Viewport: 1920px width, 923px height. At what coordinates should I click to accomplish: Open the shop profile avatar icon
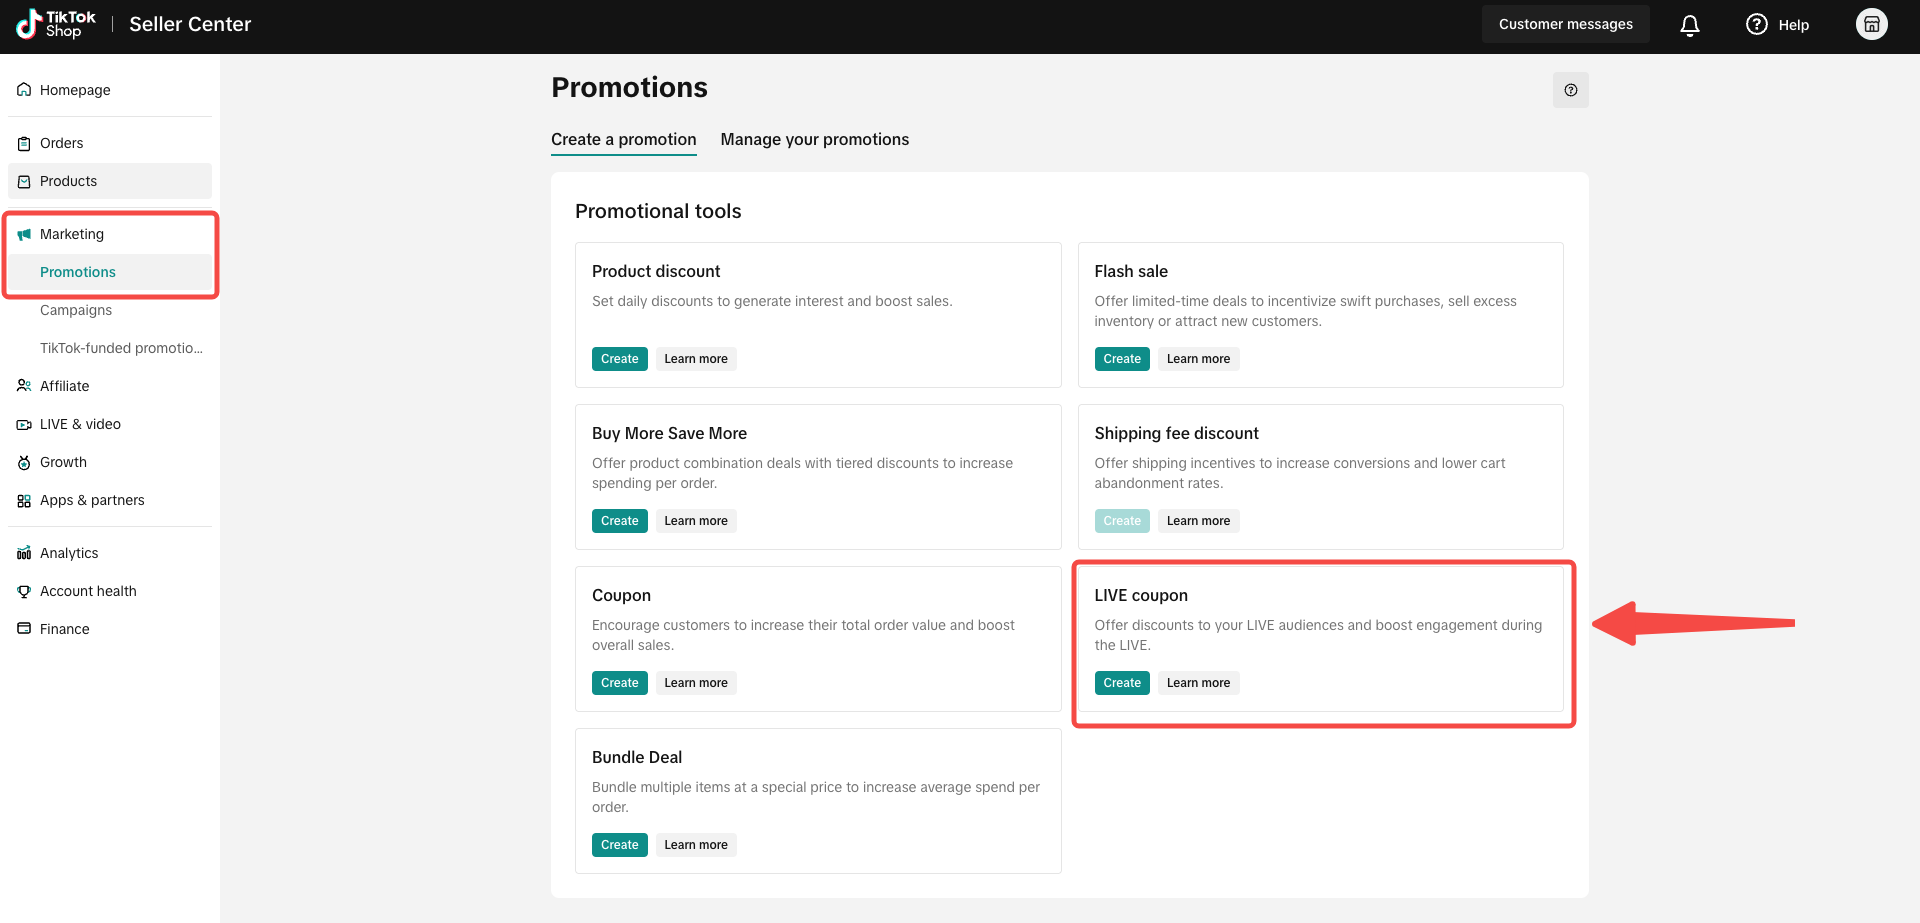click(x=1872, y=24)
